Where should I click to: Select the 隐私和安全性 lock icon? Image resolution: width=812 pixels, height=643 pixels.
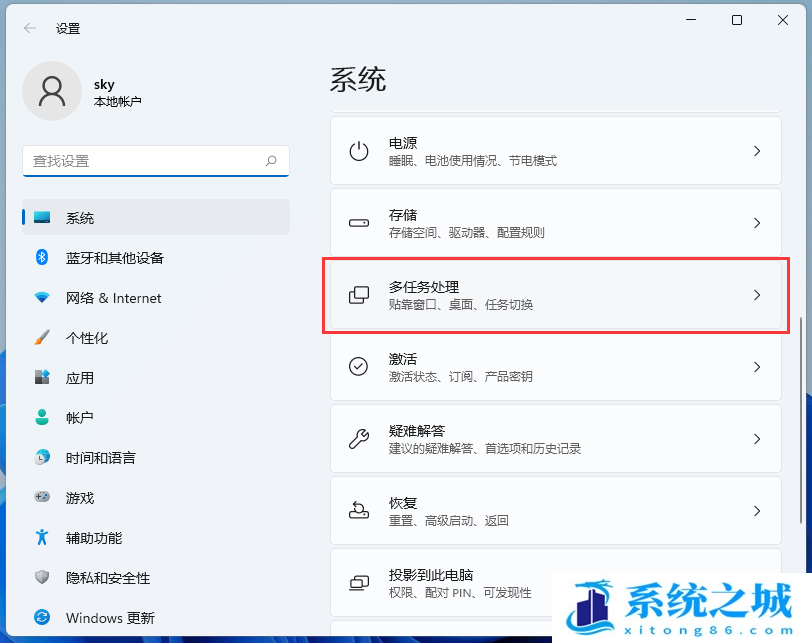(x=40, y=578)
